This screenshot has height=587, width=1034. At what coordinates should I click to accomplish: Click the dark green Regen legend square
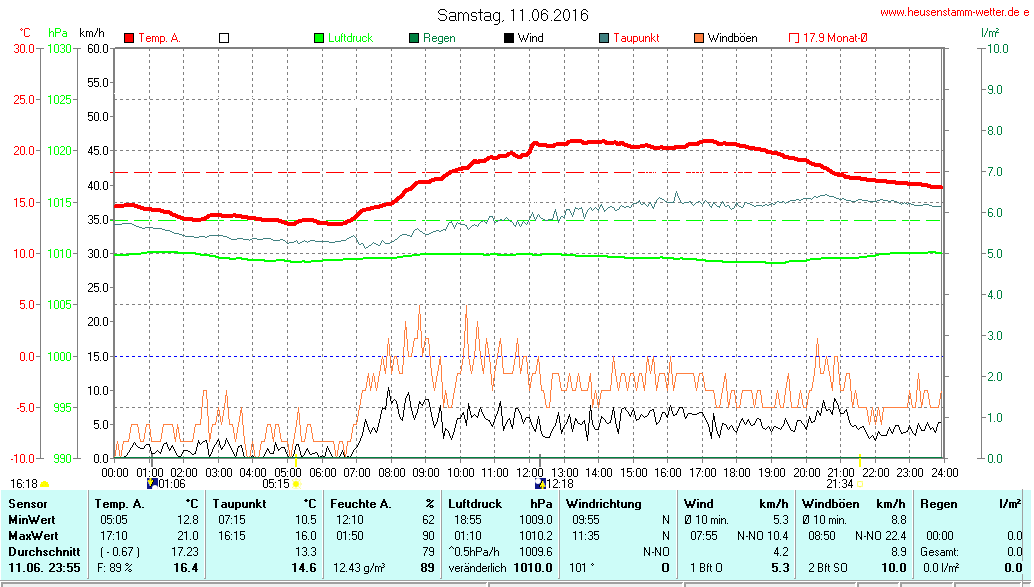pyautogui.click(x=414, y=38)
